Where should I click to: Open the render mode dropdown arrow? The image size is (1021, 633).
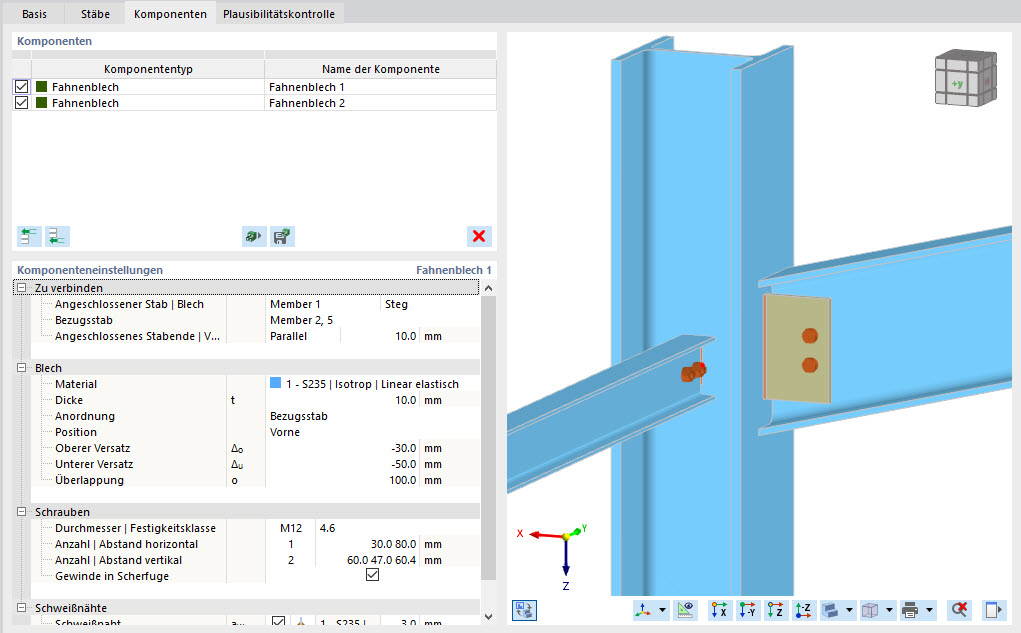(x=849, y=610)
